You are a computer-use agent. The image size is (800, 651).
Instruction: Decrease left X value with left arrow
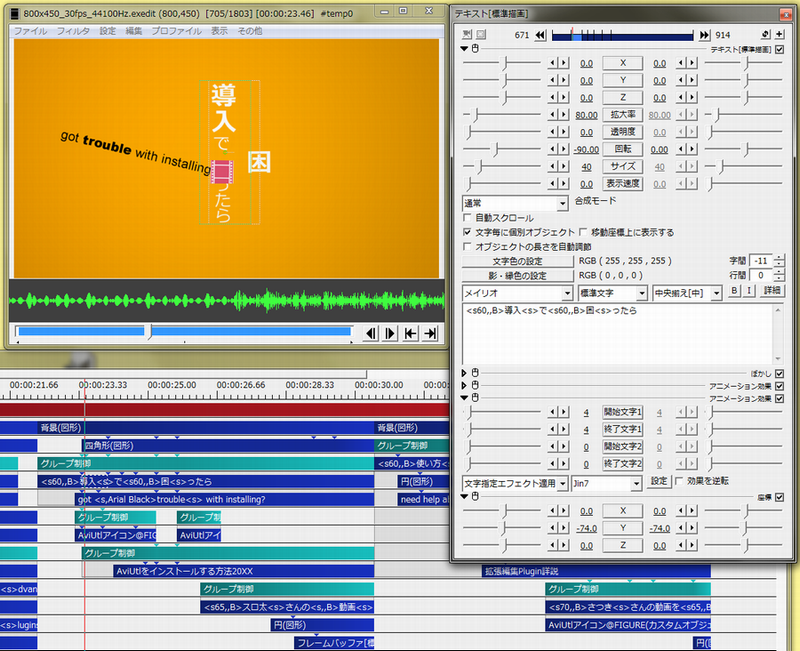click(x=553, y=63)
